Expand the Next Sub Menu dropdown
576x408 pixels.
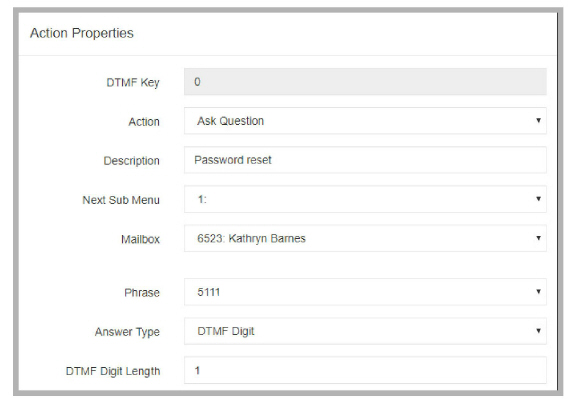tap(365, 199)
